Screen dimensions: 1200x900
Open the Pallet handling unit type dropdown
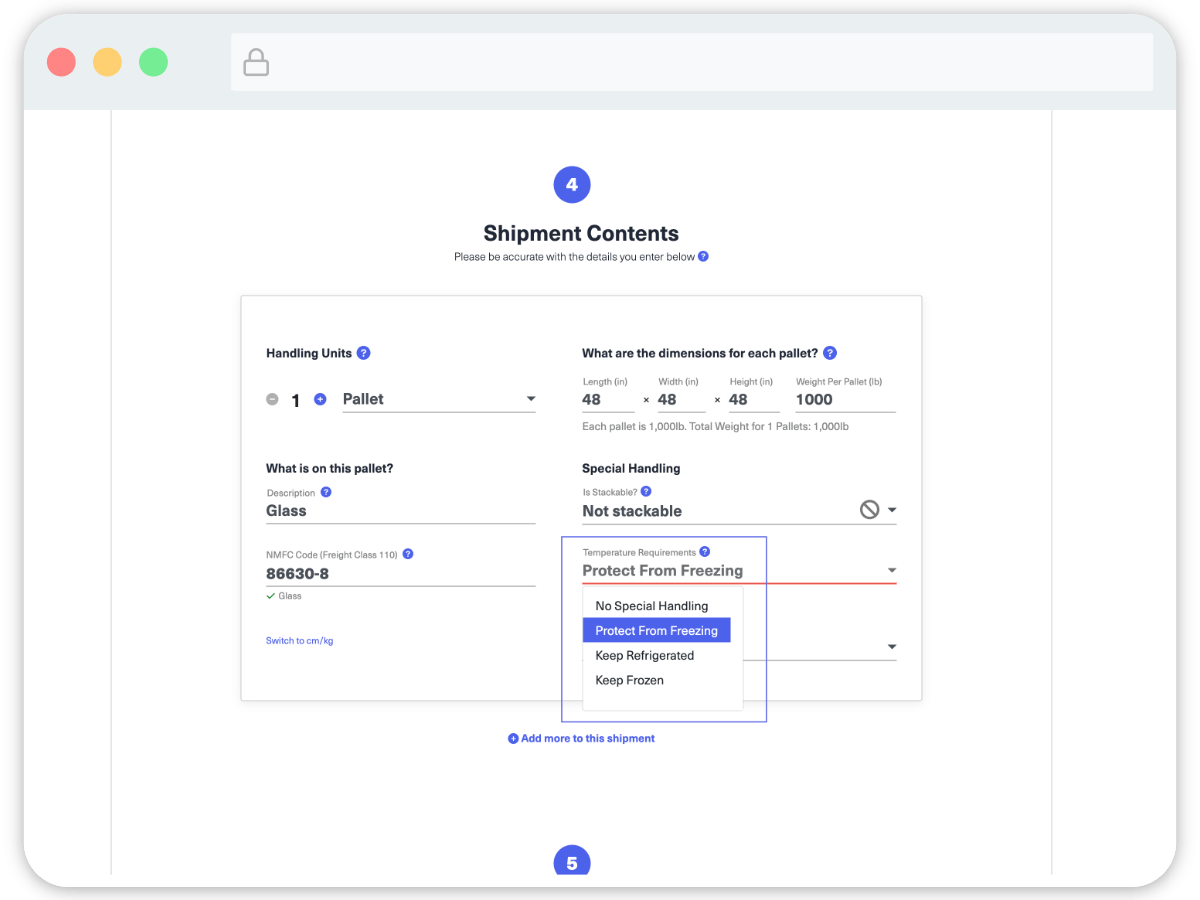click(439, 399)
